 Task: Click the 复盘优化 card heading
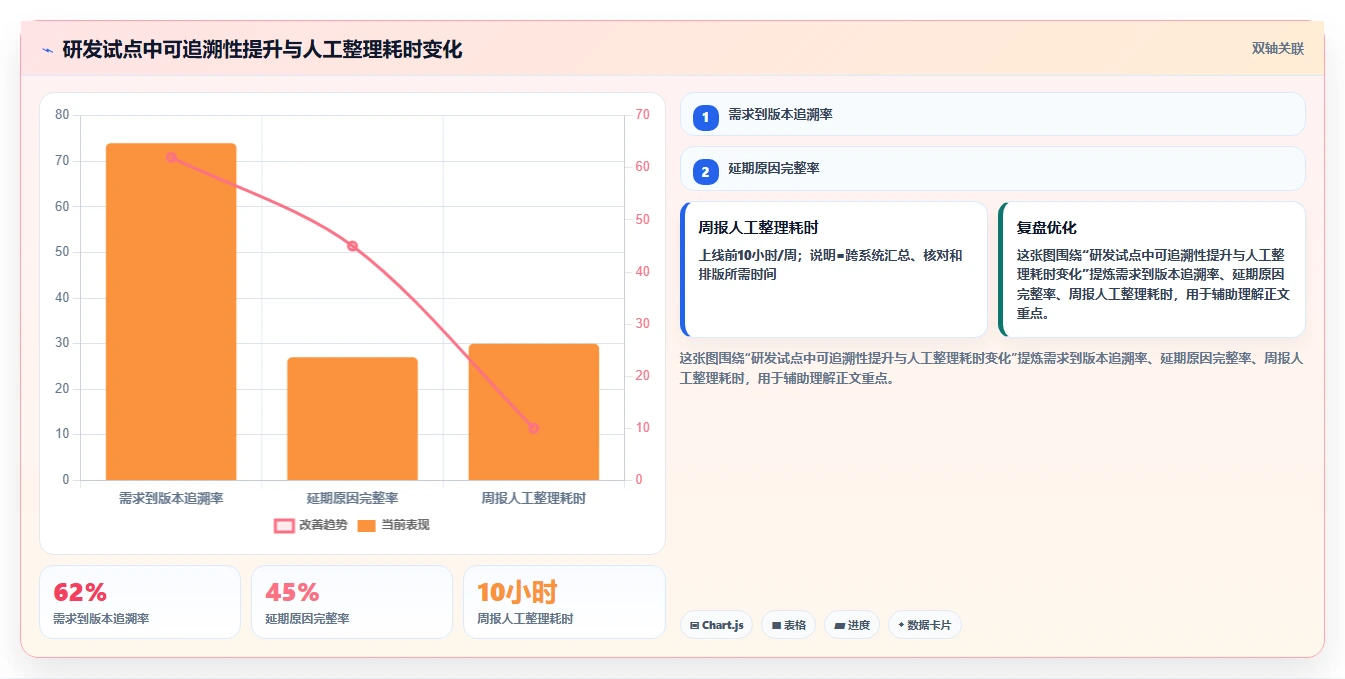point(1047,228)
